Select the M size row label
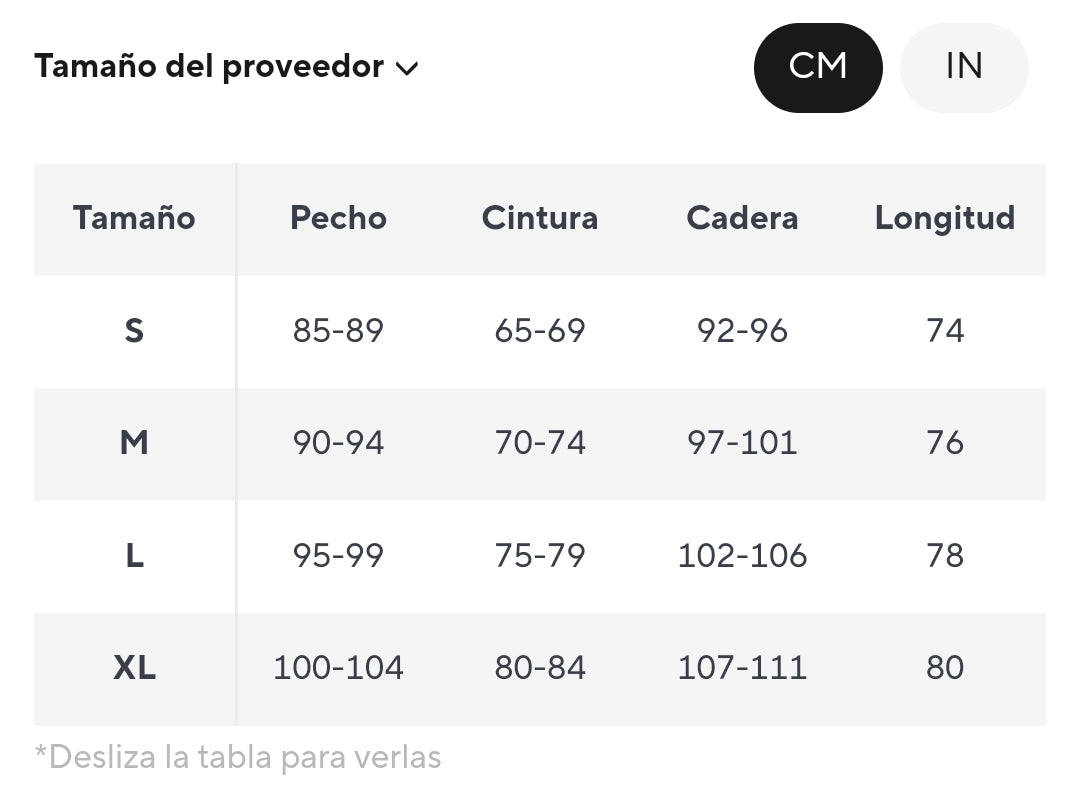1080x803 pixels. (x=134, y=443)
